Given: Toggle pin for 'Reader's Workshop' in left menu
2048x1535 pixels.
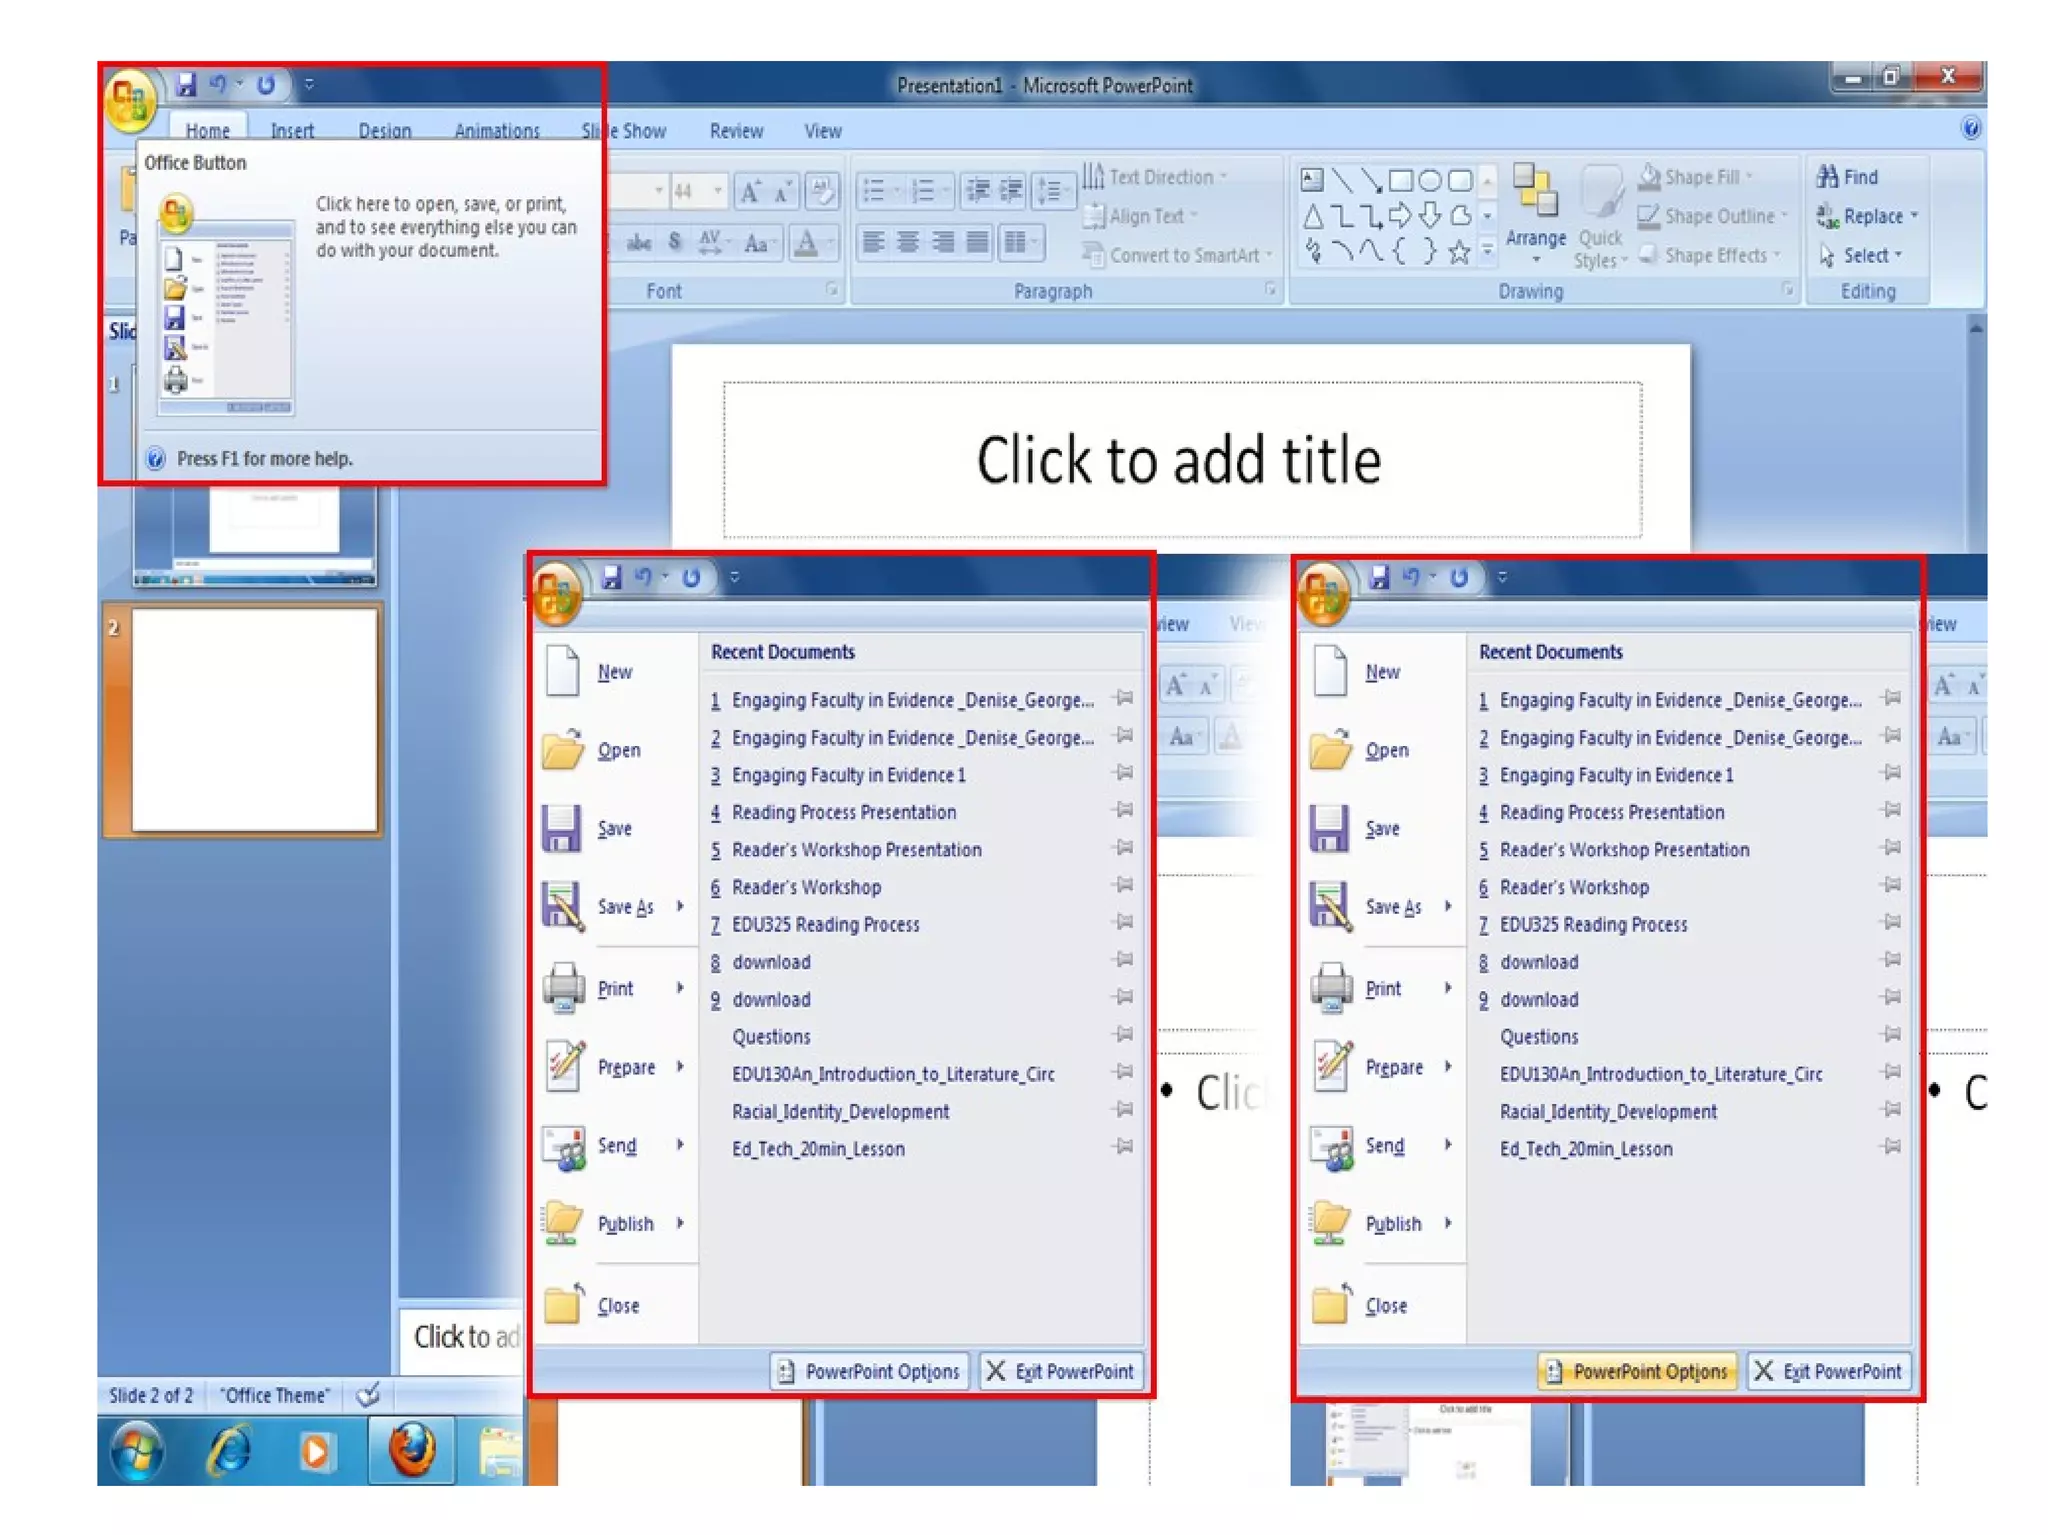Looking at the screenshot, I should [1124, 886].
